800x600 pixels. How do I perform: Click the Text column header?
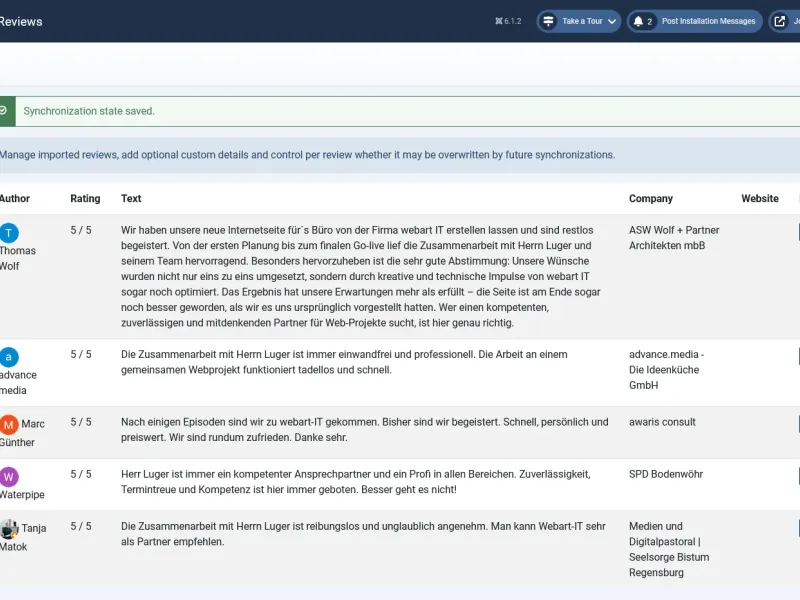click(131, 198)
